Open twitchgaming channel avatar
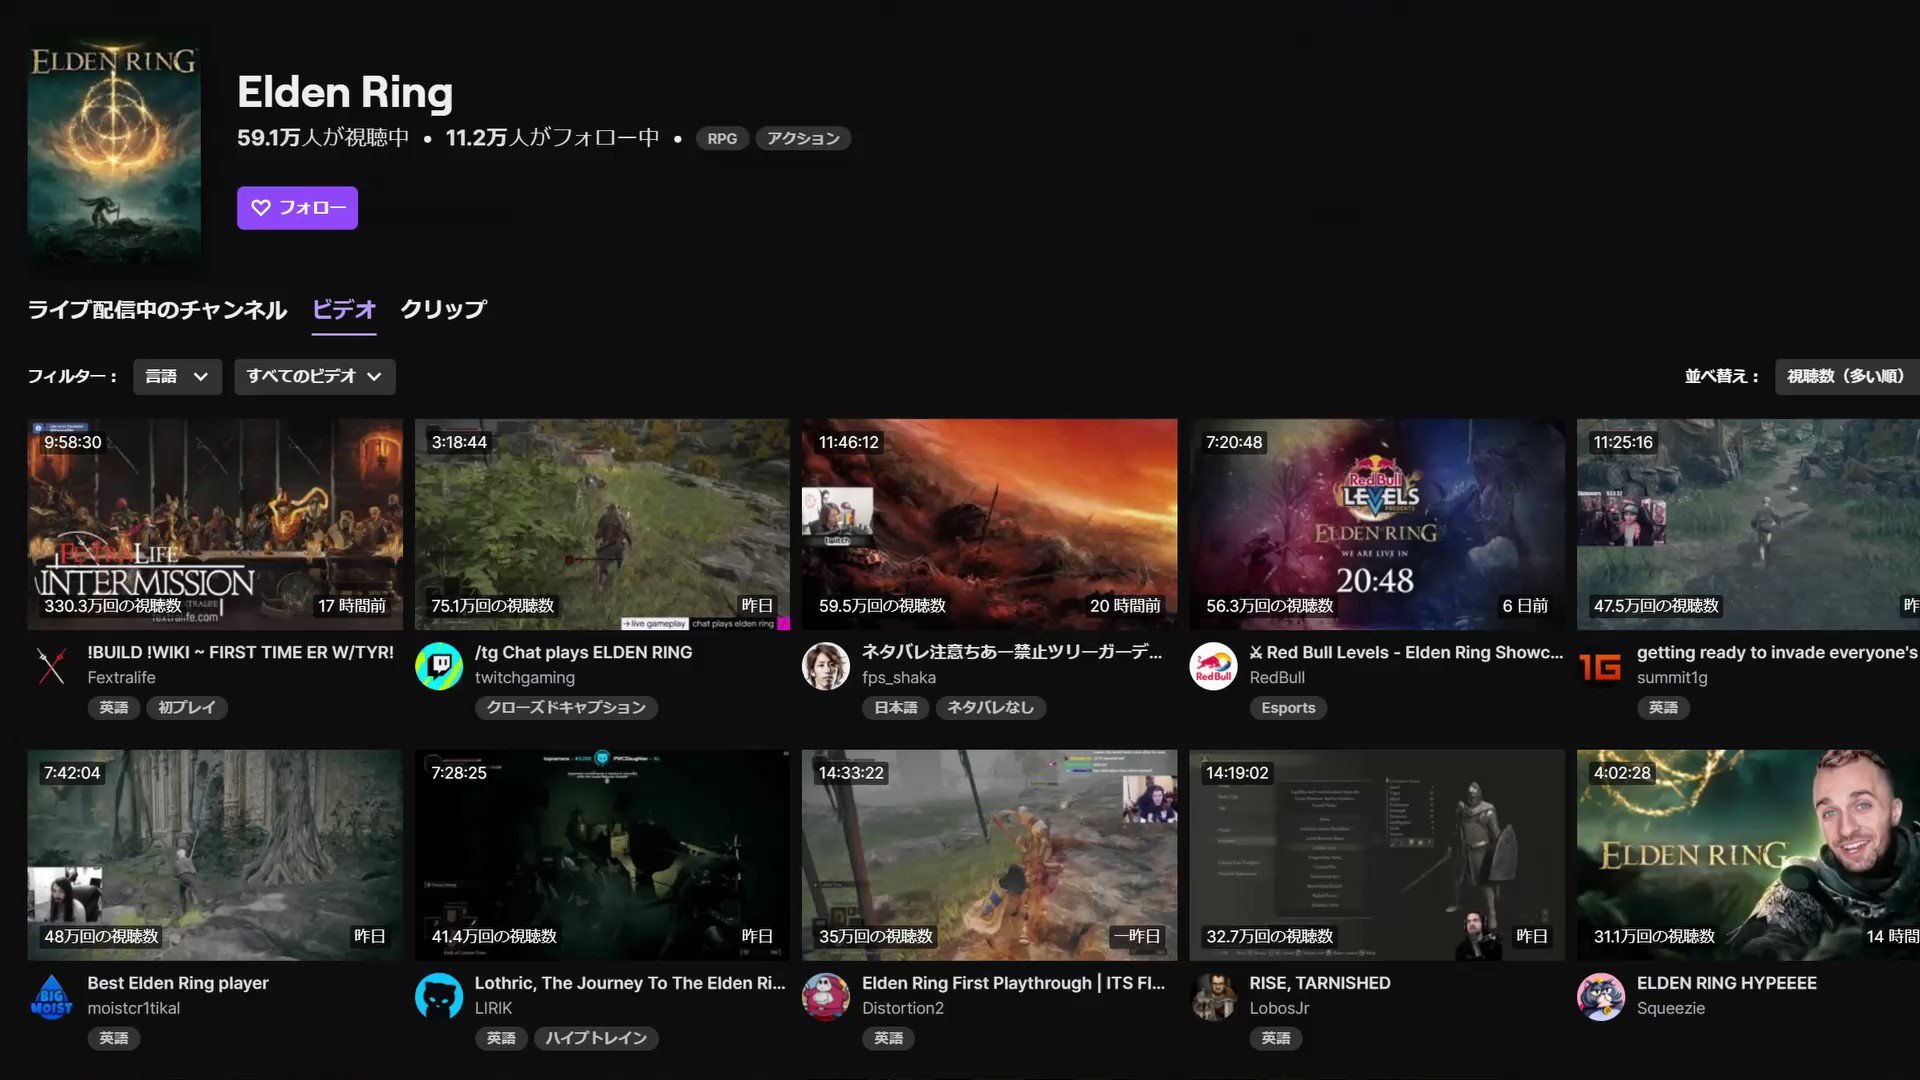This screenshot has height=1080, width=1920. [x=439, y=666]
